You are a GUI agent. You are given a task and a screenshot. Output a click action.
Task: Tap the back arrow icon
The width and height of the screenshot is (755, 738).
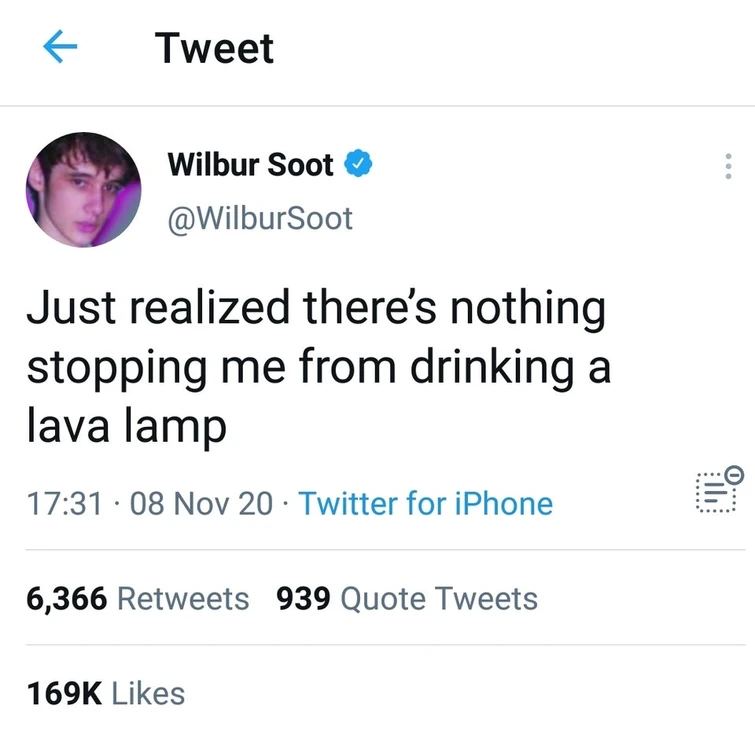pos(61,48)
